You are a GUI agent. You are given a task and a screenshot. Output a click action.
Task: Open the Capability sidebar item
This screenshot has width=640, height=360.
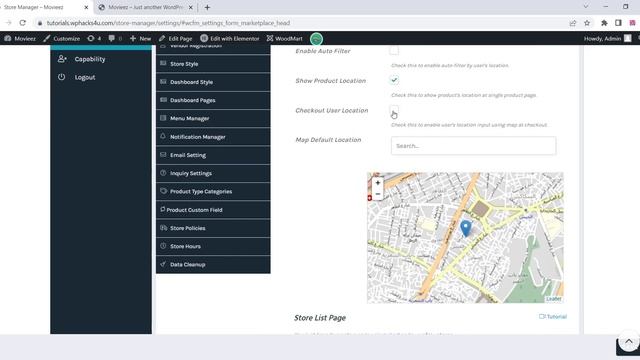click(101, 59)
